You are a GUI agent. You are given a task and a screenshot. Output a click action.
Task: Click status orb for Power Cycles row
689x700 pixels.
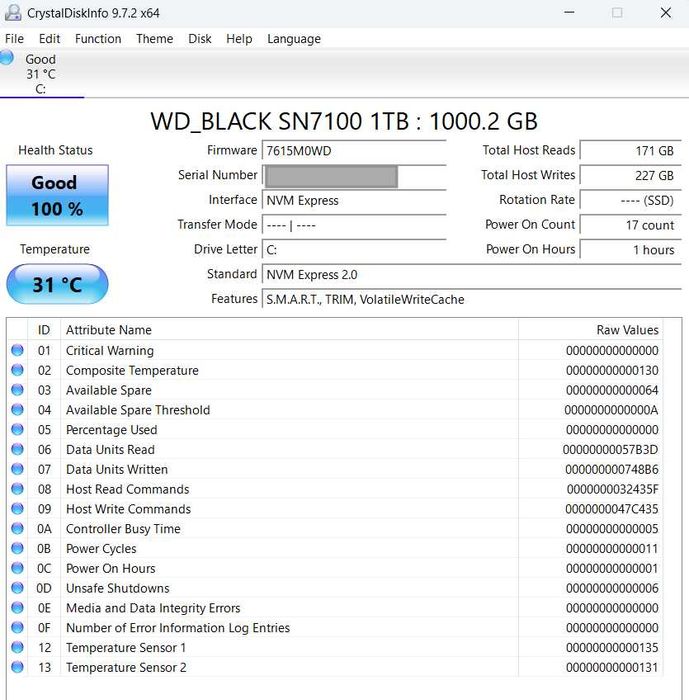[17, 548]
